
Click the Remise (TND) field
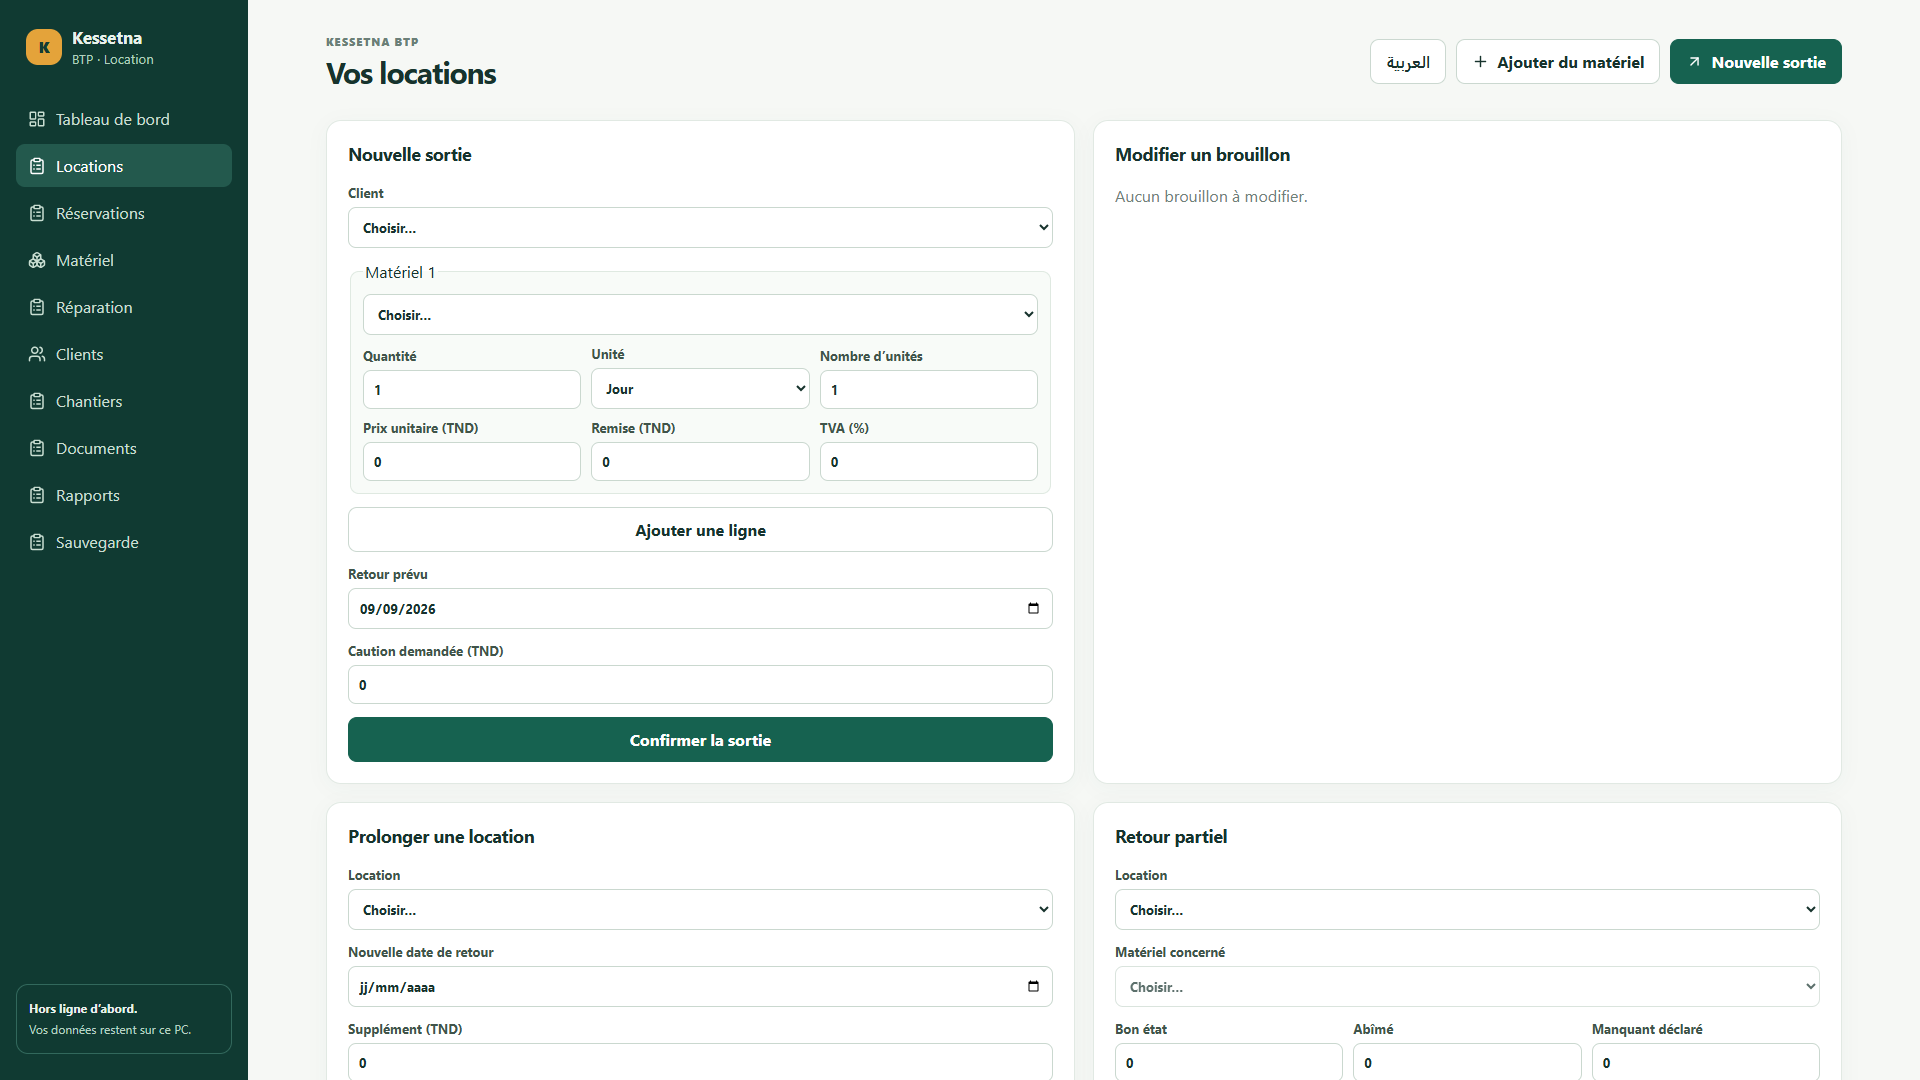coord(700,462)
